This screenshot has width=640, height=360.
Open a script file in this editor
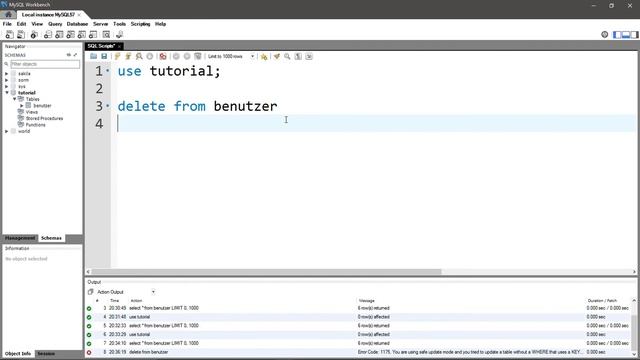coord(93,56)
